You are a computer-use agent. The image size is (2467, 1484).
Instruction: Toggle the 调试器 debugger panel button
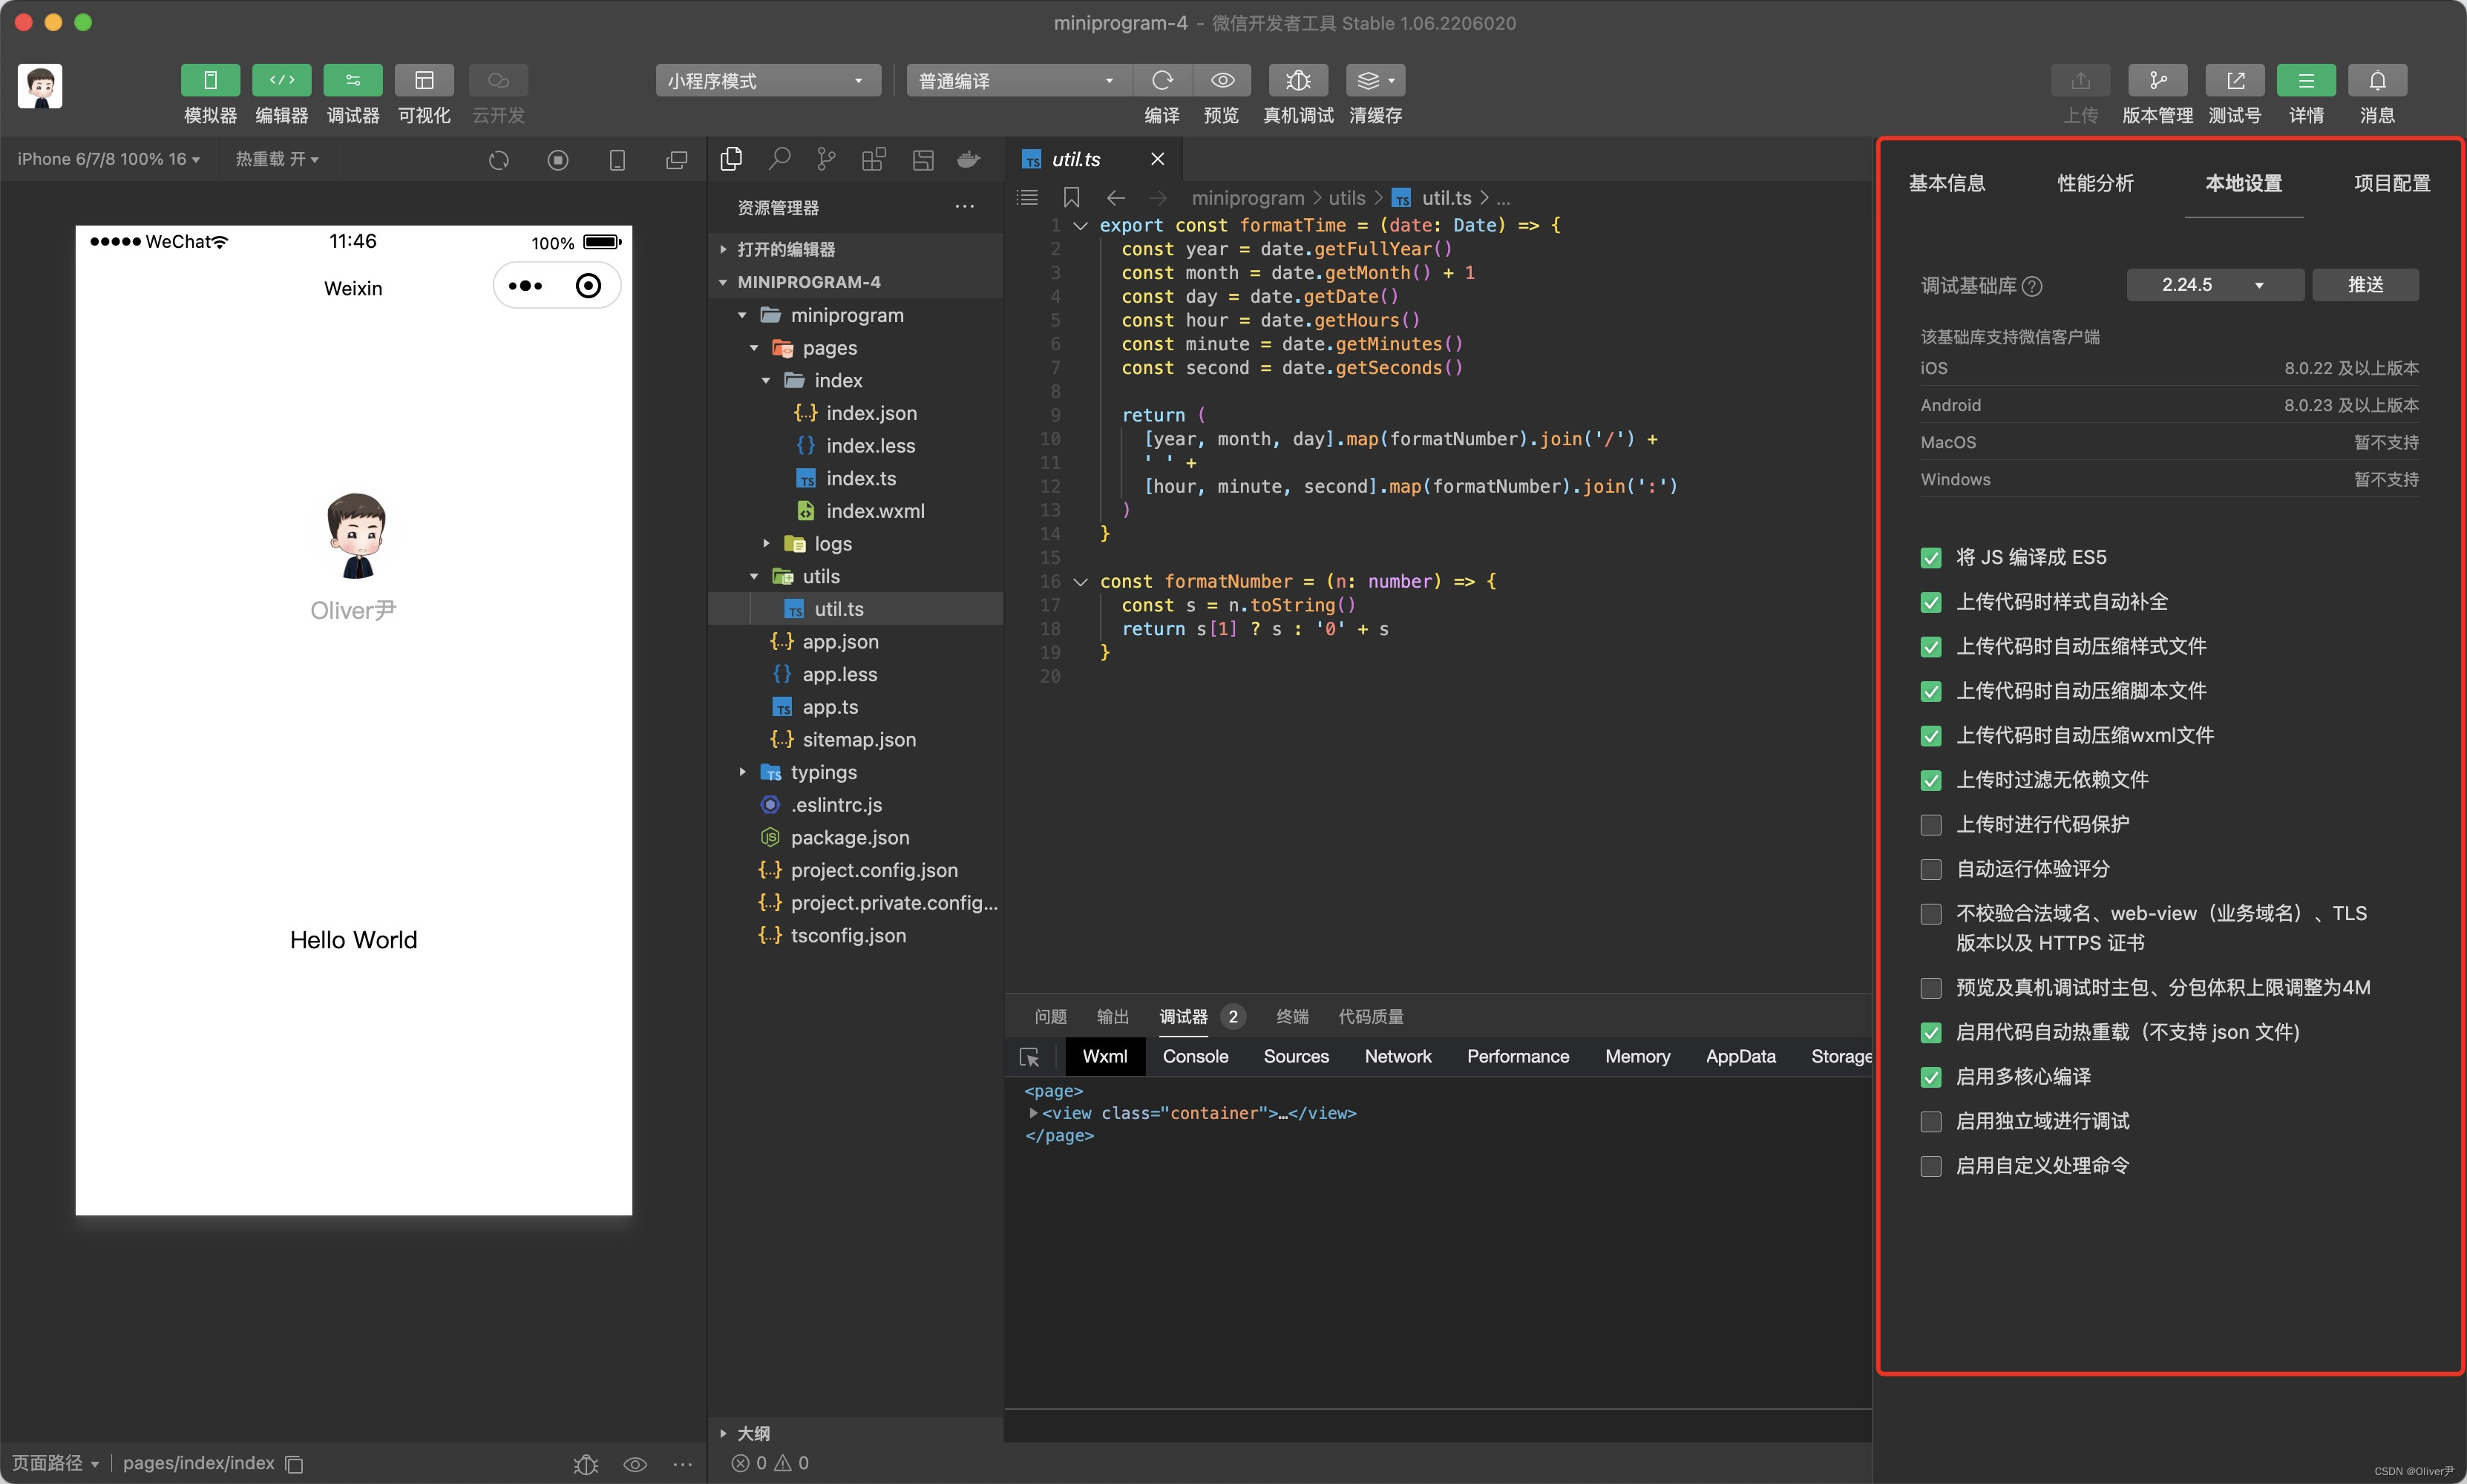tap(353, 80)
